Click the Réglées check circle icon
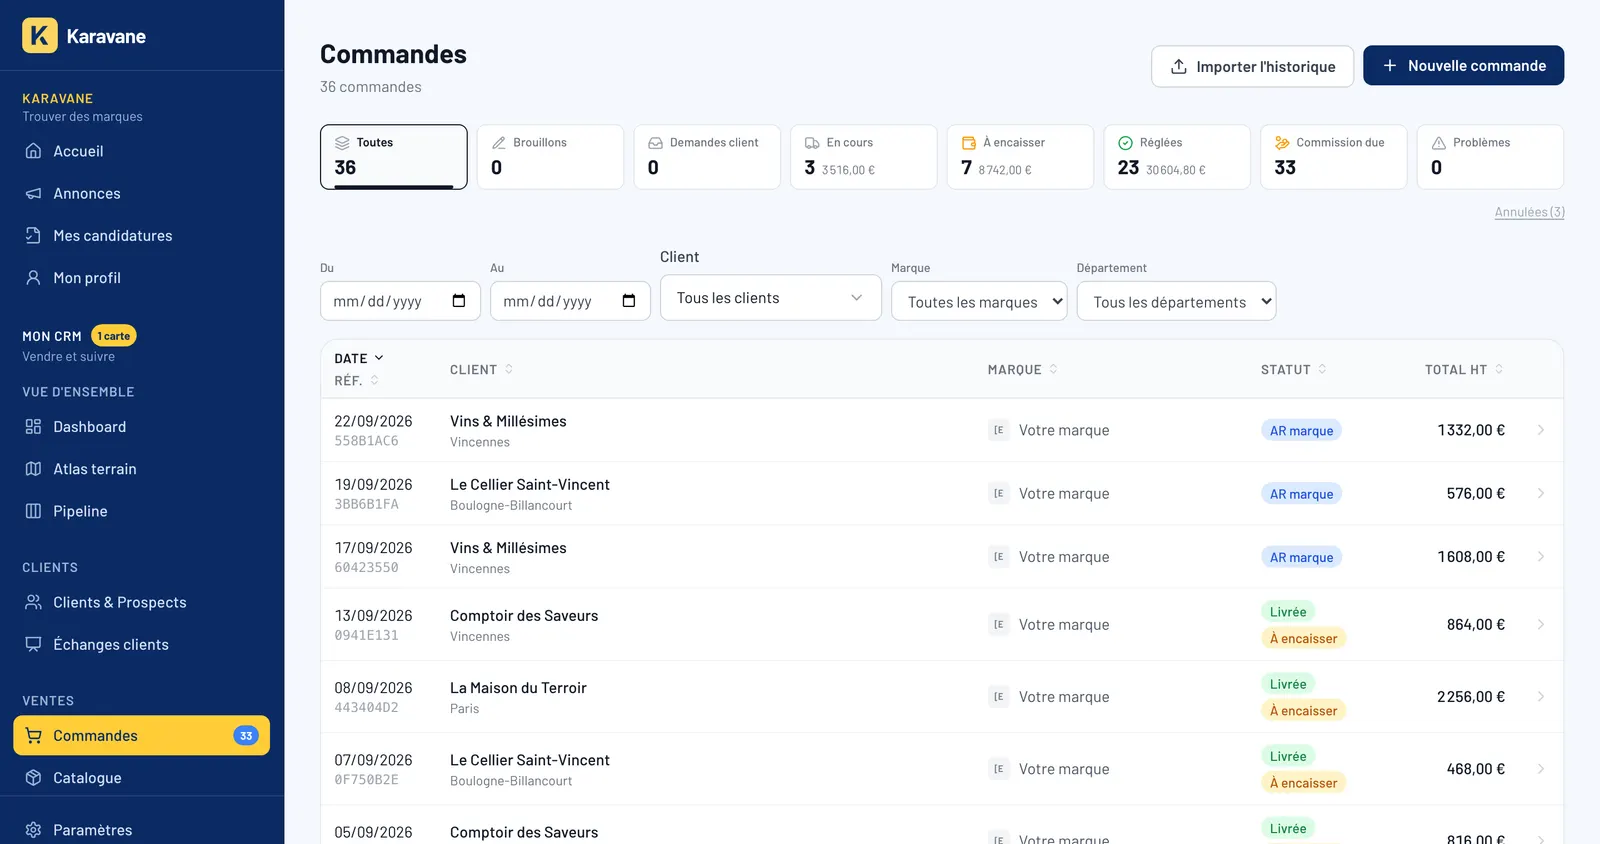This screenshot has width=1600, height=844. point(1125,143)
